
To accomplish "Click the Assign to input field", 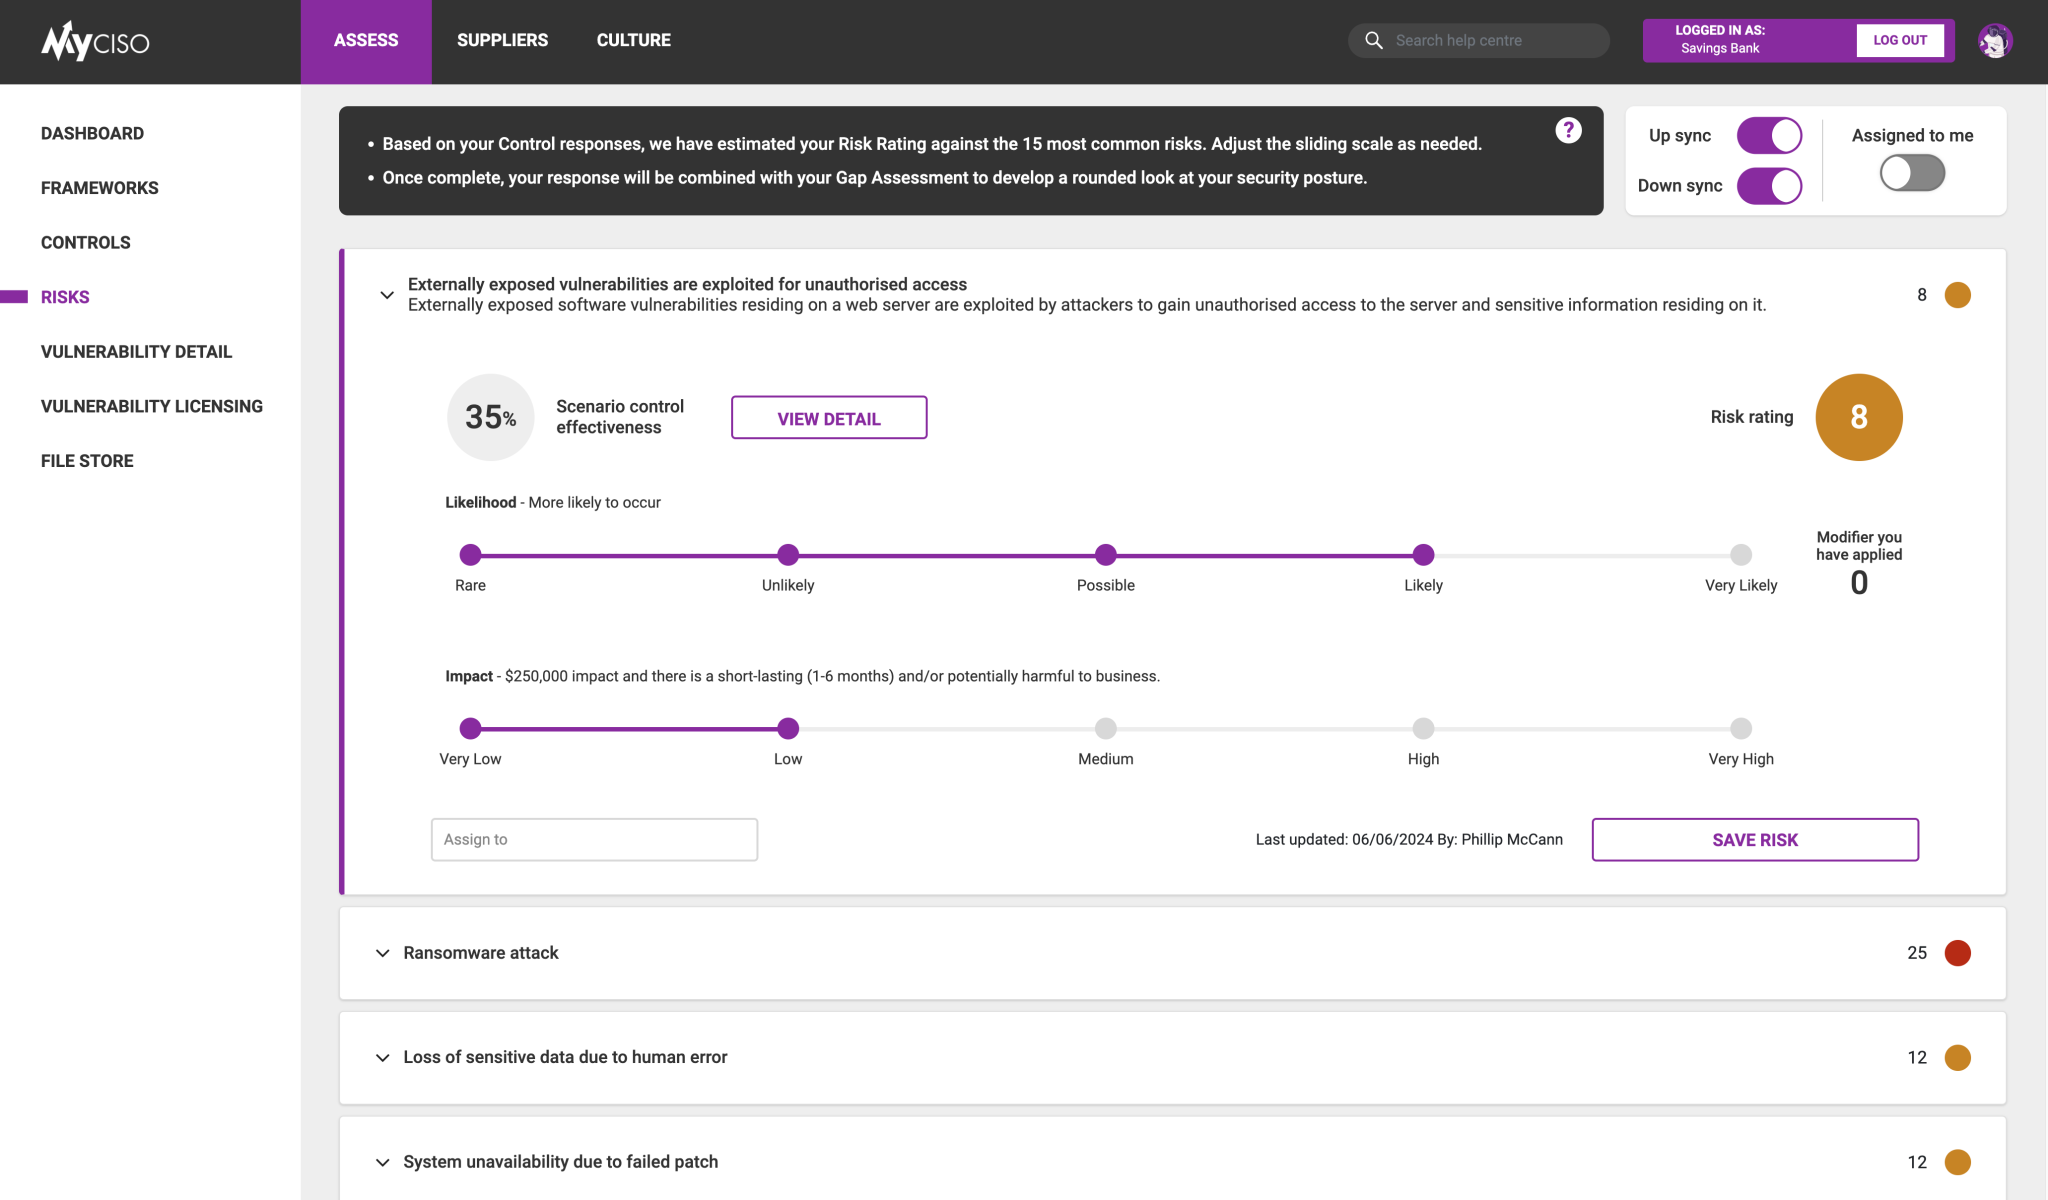I will coord(594,840).
